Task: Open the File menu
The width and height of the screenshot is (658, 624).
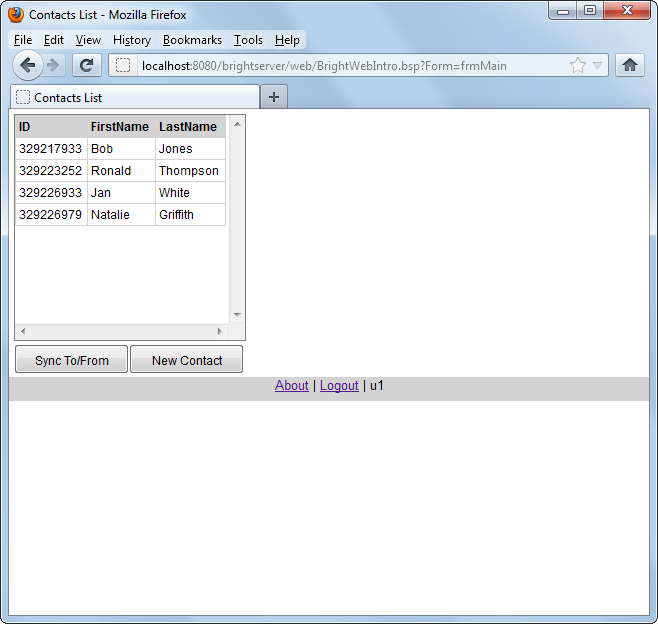Action: click(23, 40)
